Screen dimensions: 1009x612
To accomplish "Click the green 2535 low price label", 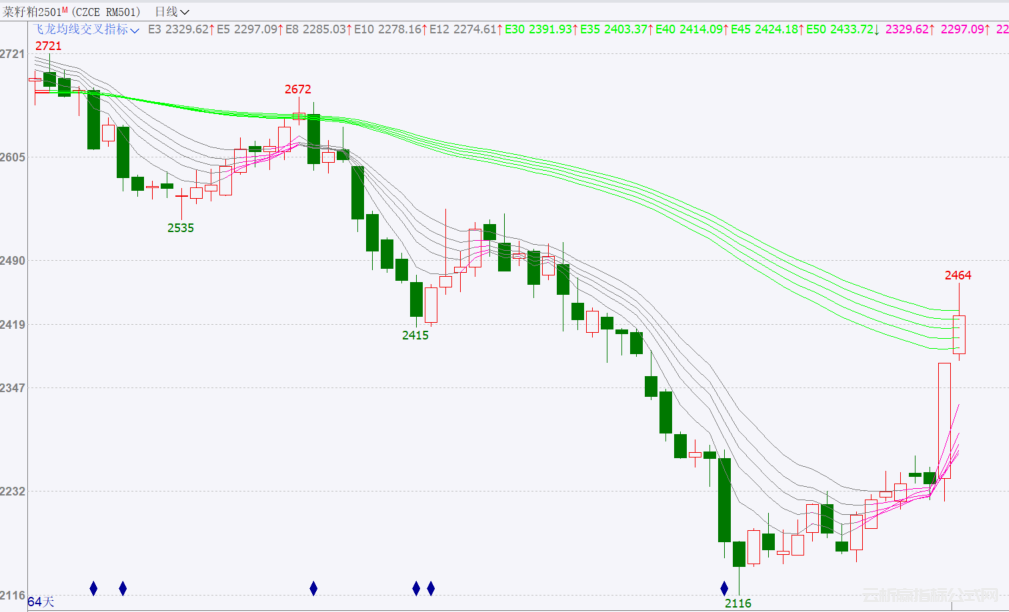I will pyautogui.click(x=181, y=228).
